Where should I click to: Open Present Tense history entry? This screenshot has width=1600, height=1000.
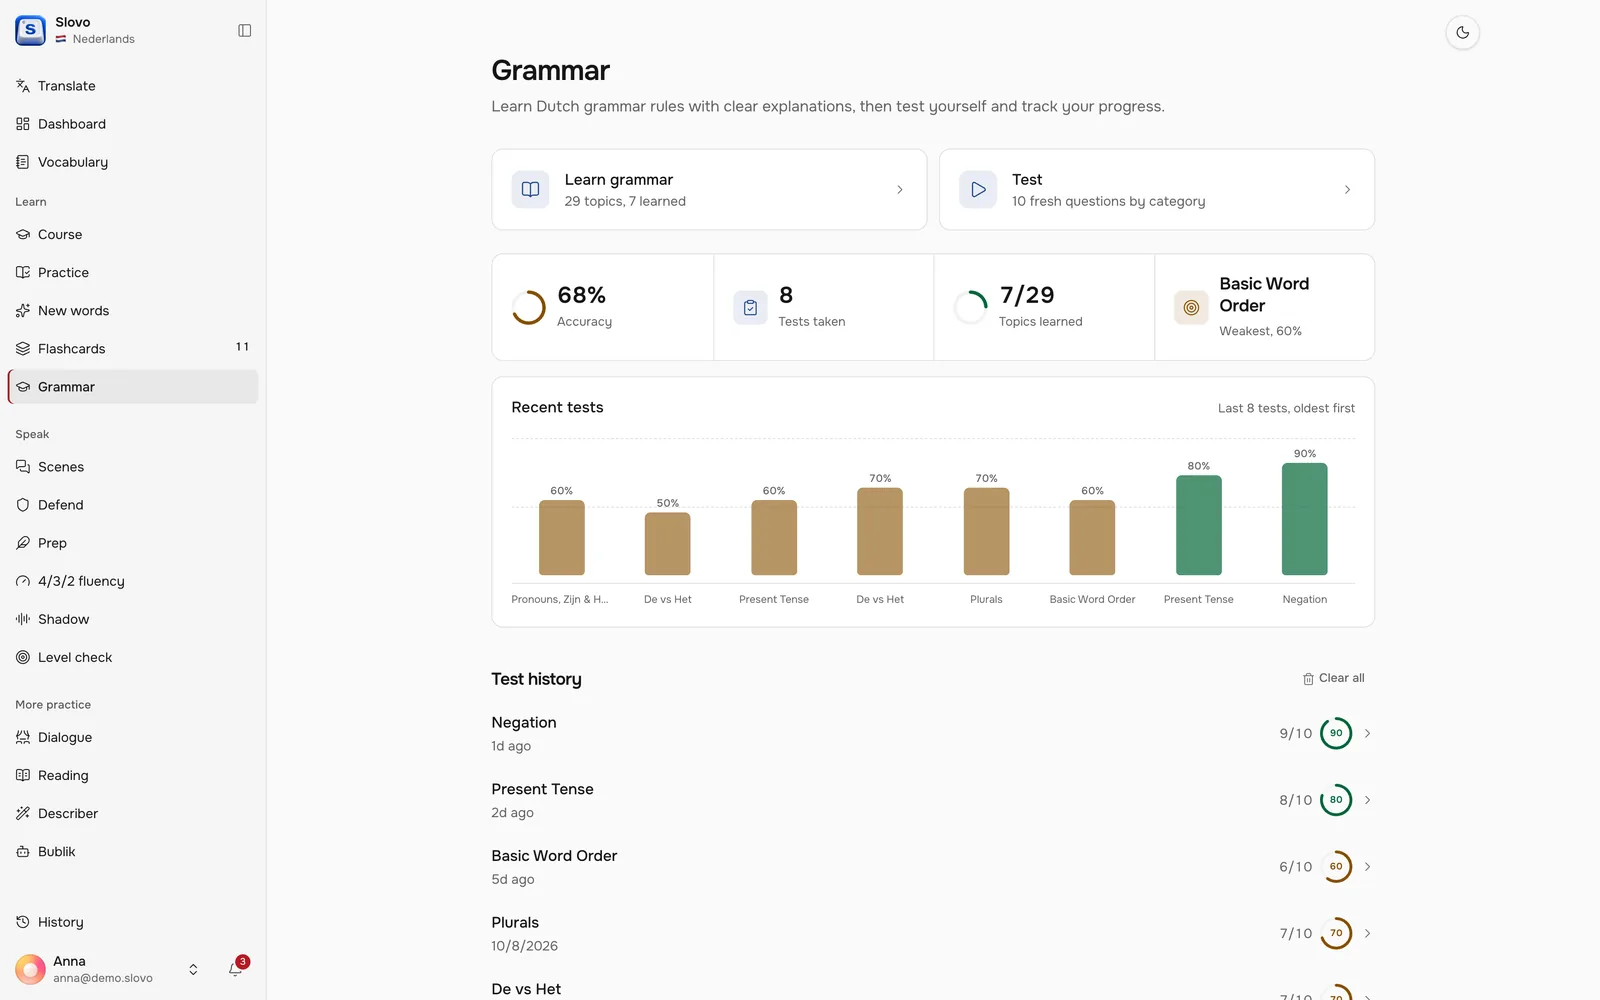coord(933,800)
